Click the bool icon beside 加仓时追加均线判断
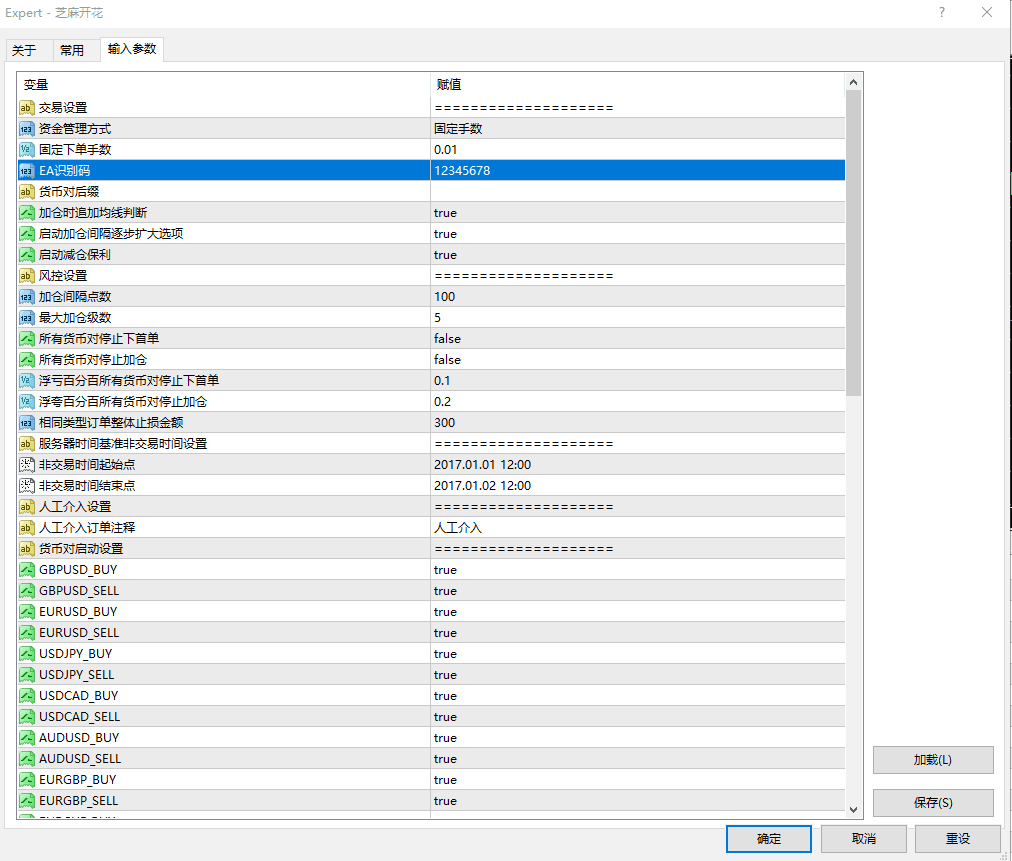This screenshot has height=861, width=1012. [26, 213]
